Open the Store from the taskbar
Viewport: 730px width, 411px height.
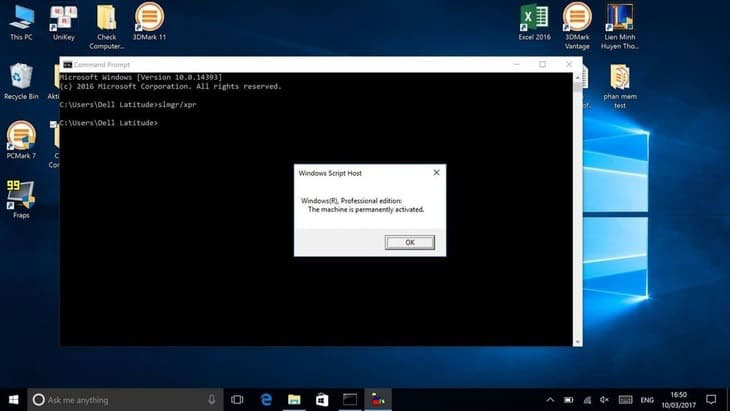(322, 400)
